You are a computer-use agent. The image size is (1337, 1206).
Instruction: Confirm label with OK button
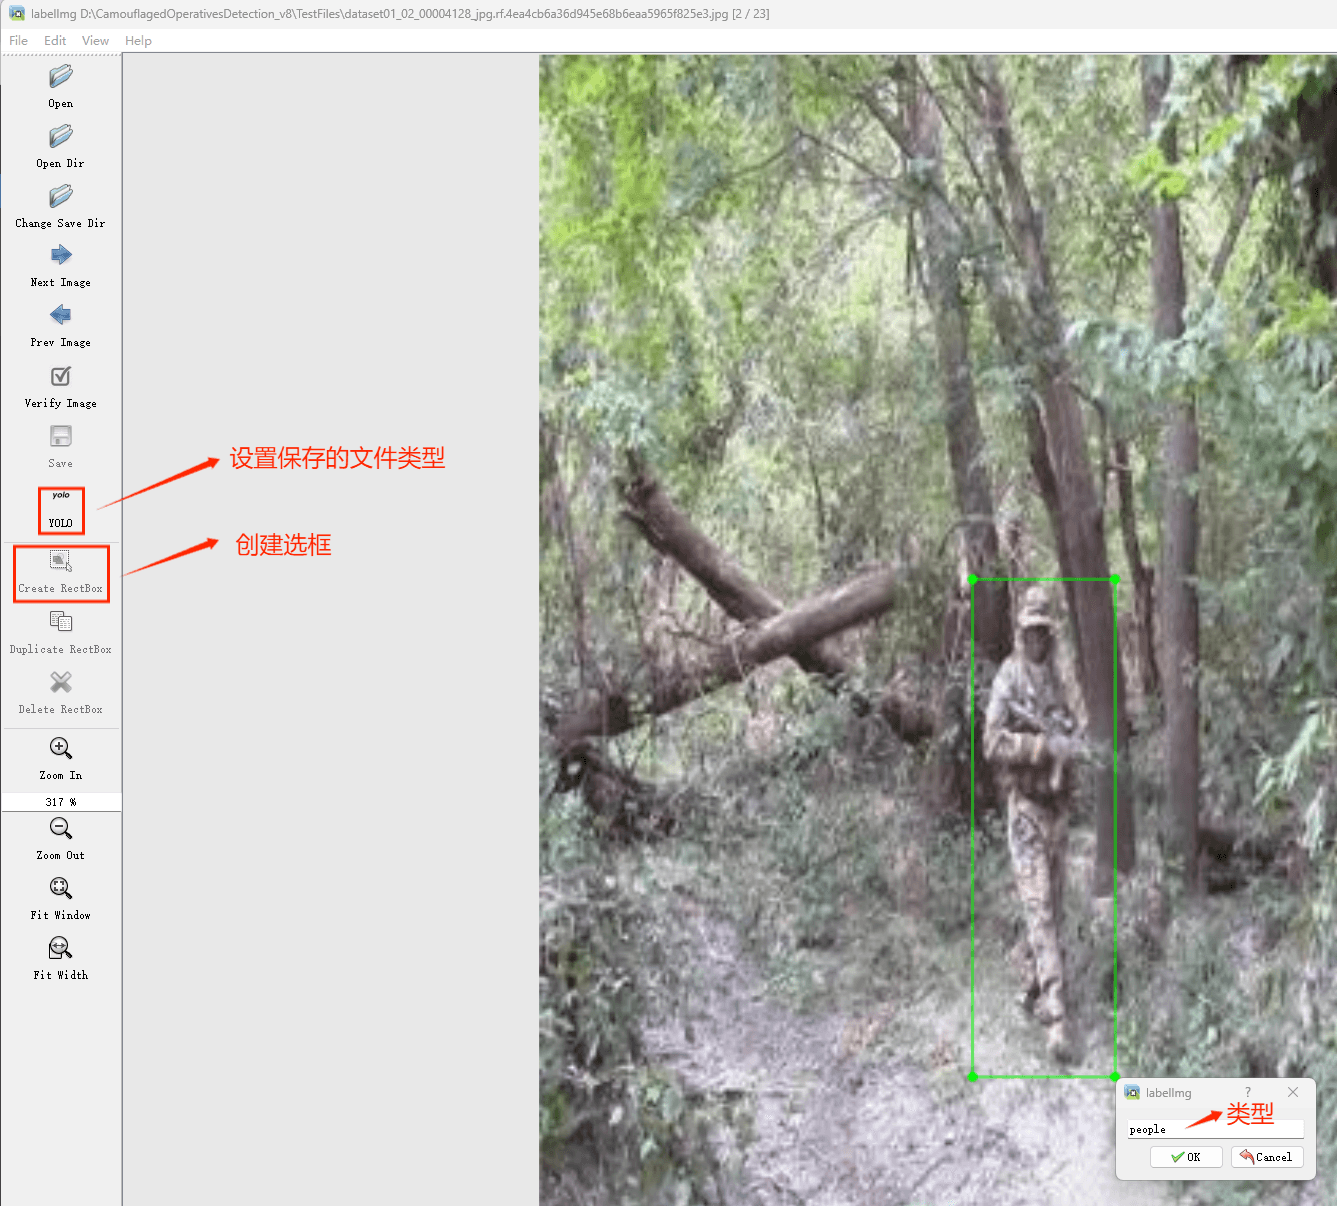(x=1186, y=1157)
